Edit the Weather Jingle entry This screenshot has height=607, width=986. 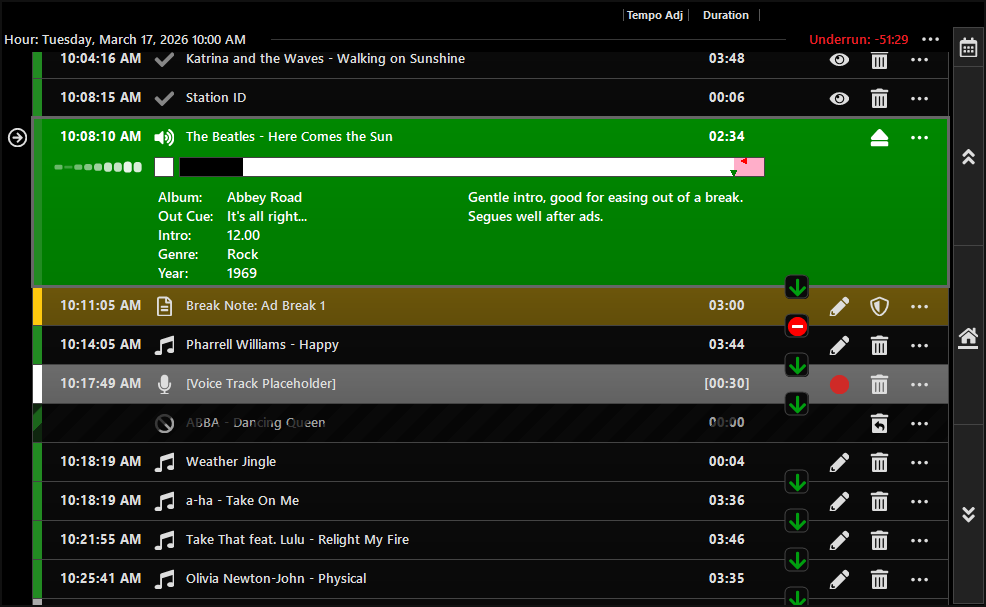click(x=839, y=462)
